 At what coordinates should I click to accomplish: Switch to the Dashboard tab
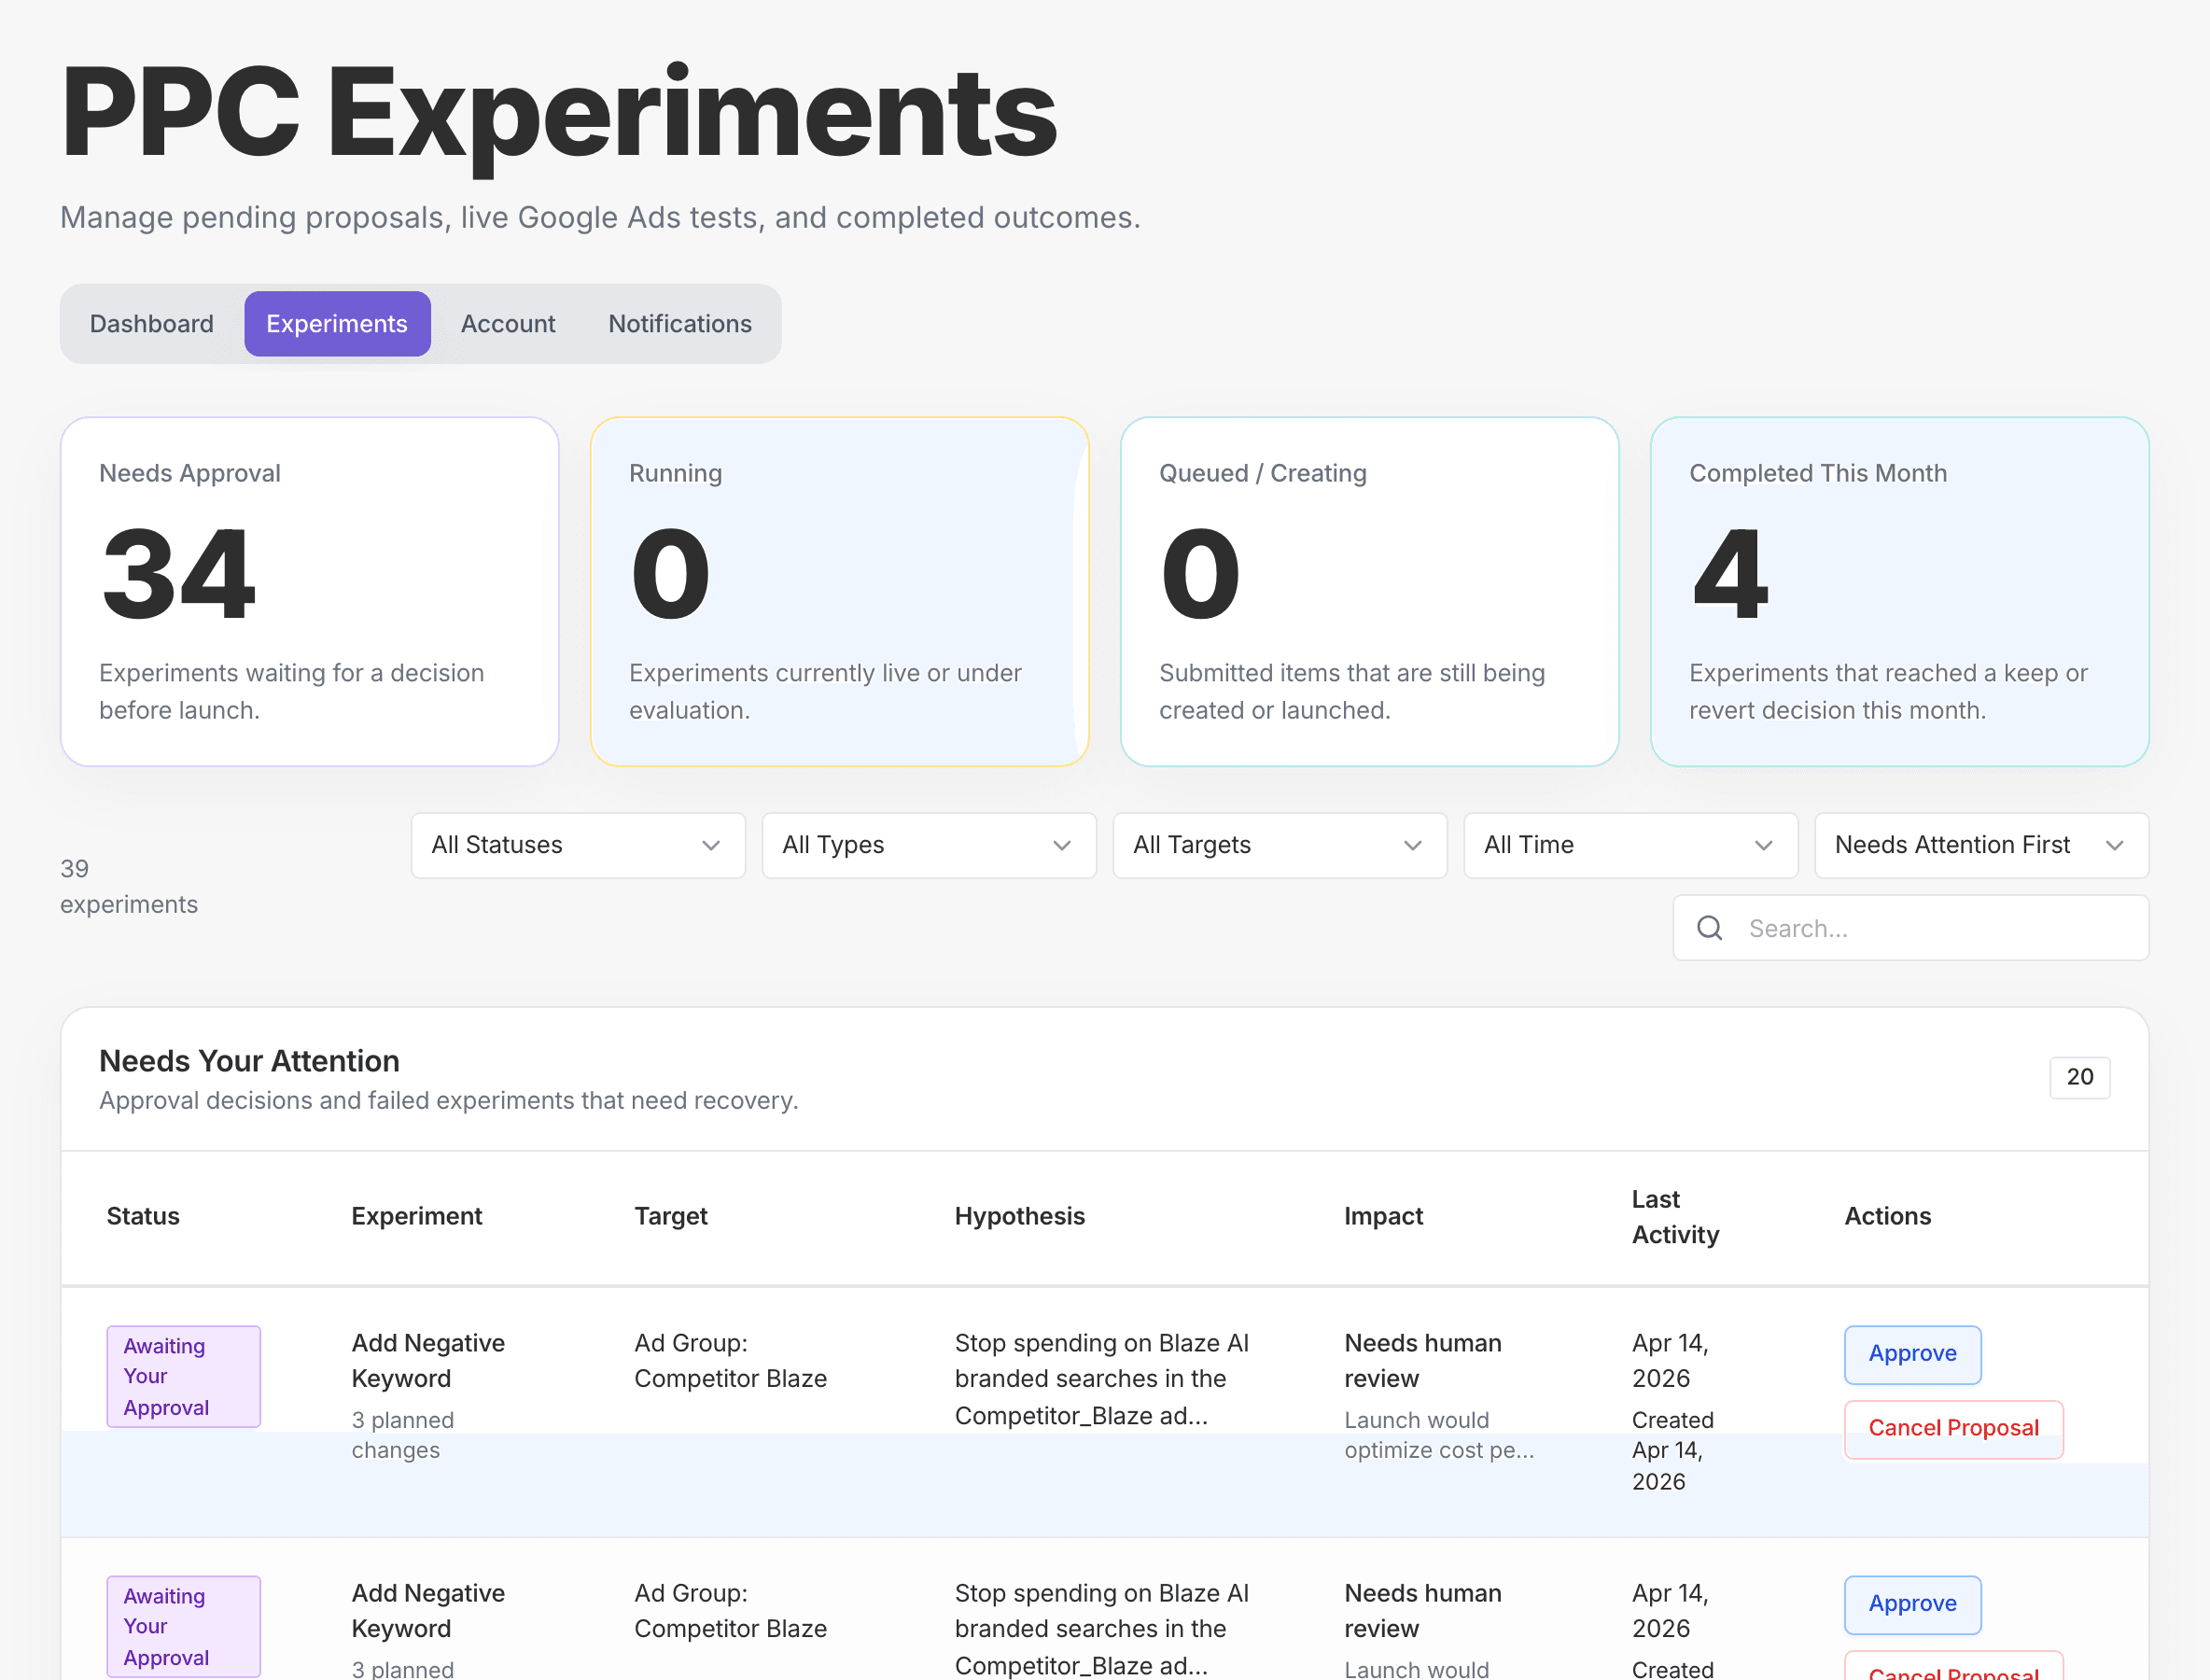click(x=151, y=323)
